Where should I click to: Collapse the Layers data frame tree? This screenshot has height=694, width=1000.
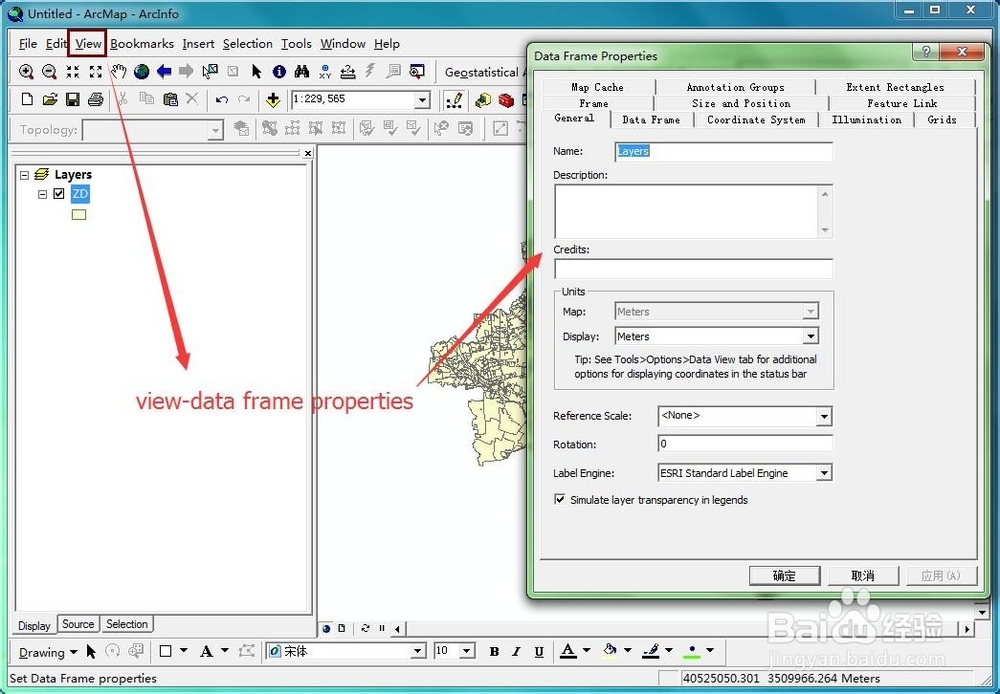[24, 175]
